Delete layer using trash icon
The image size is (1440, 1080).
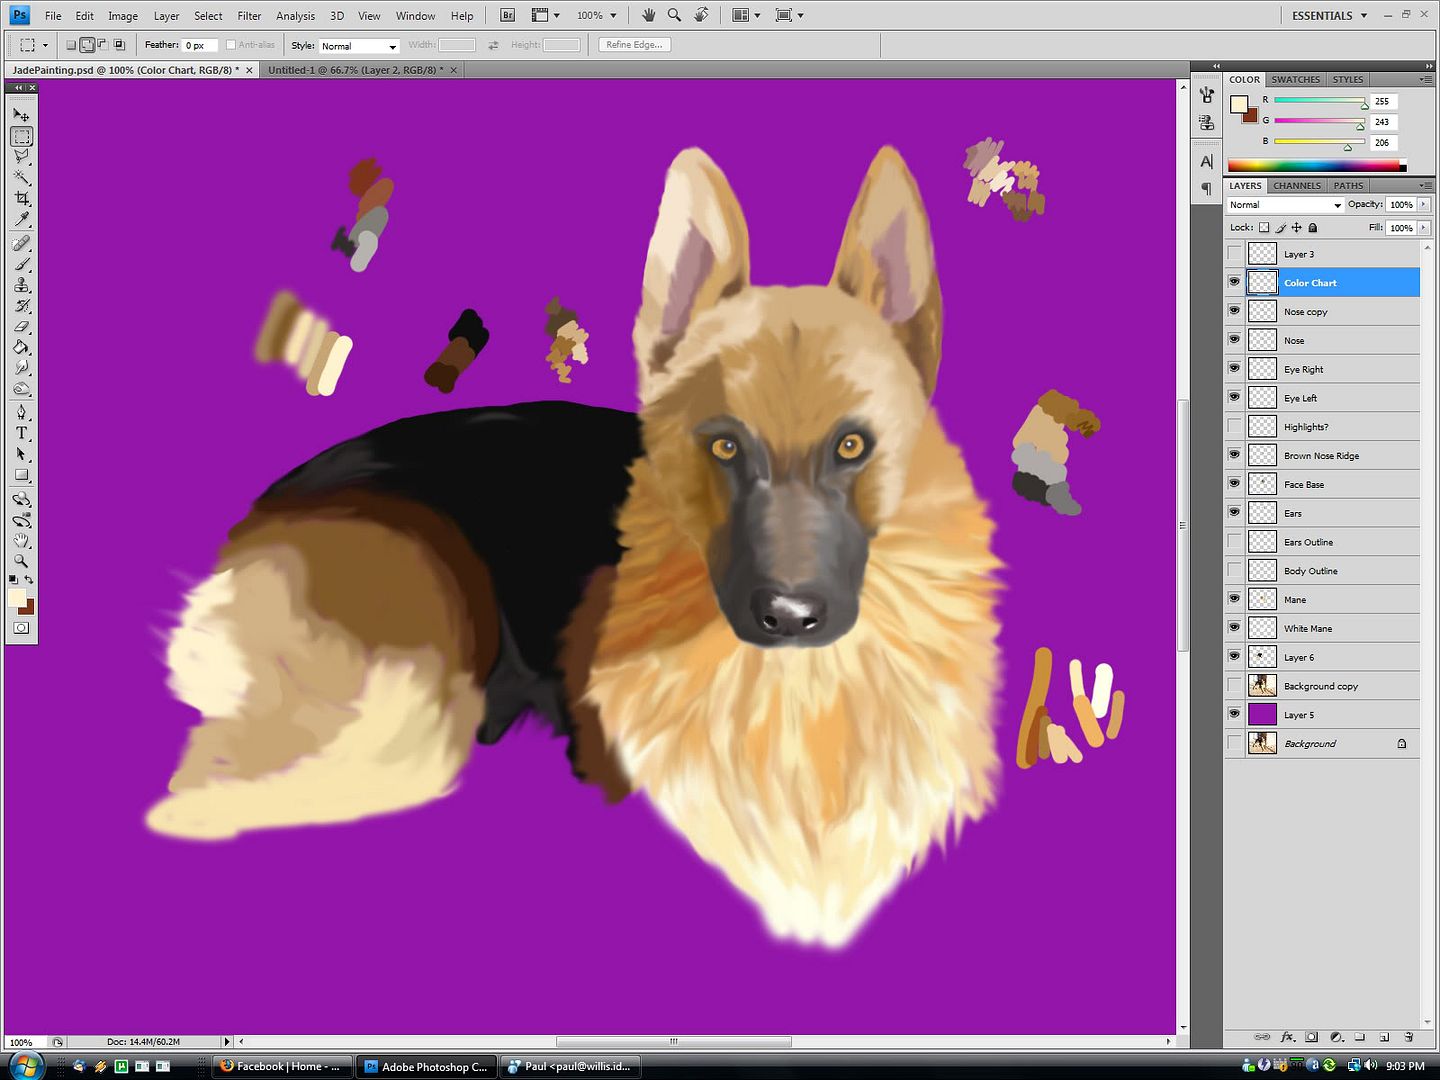[1408, 1037]
